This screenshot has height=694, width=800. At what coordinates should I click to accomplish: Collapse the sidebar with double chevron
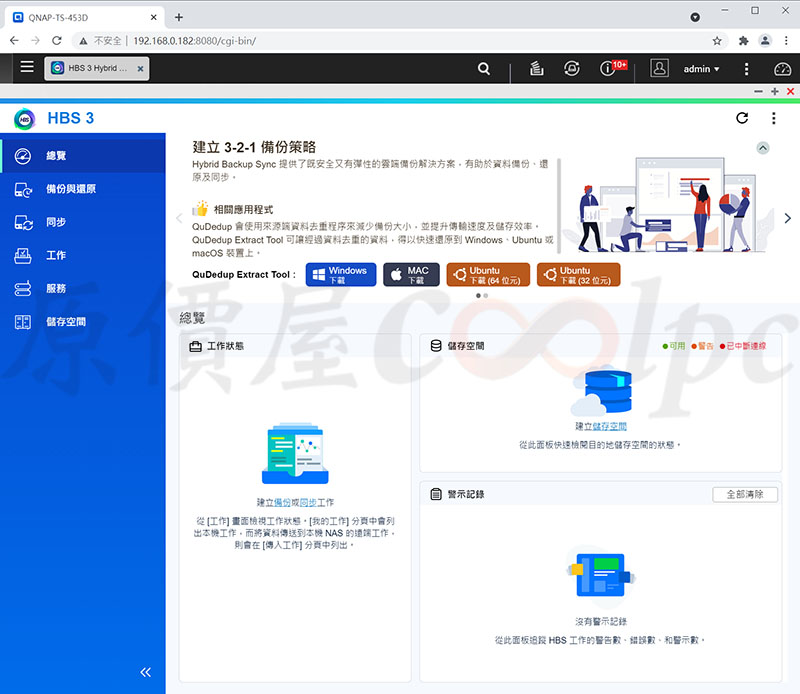pos(146,672)
